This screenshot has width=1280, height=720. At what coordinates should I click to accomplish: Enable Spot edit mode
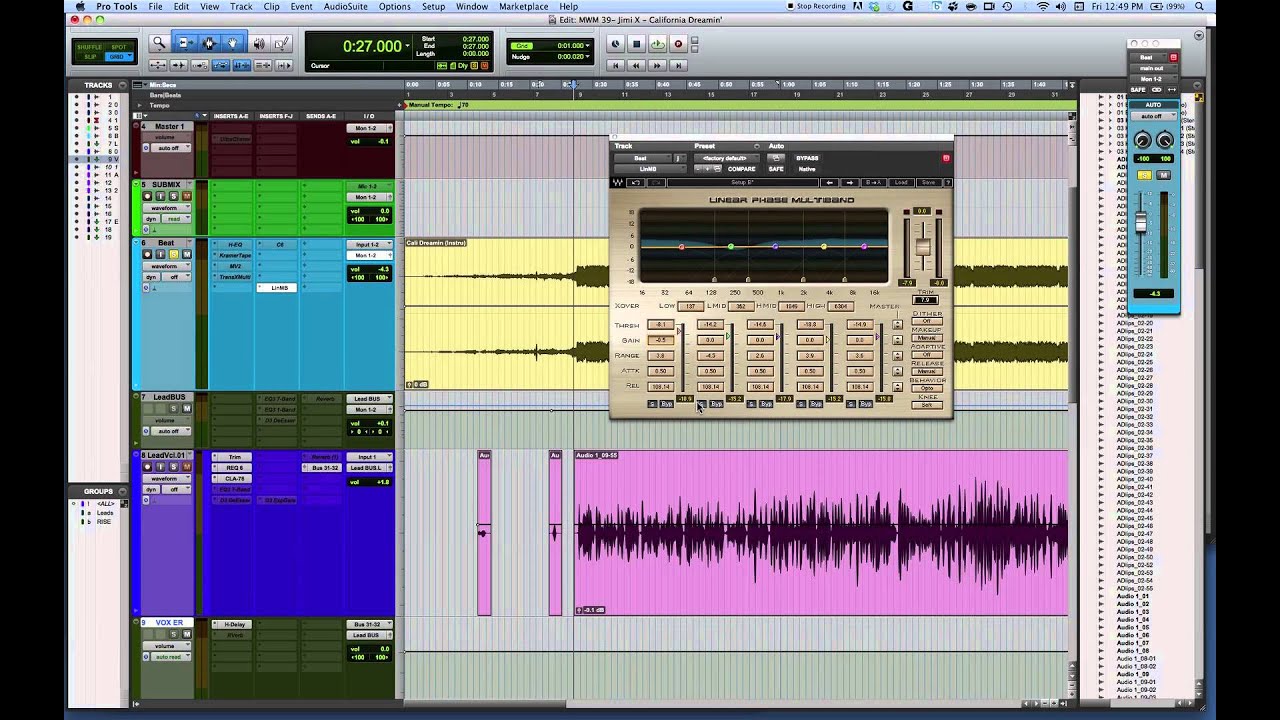click(x=117, y=47)
